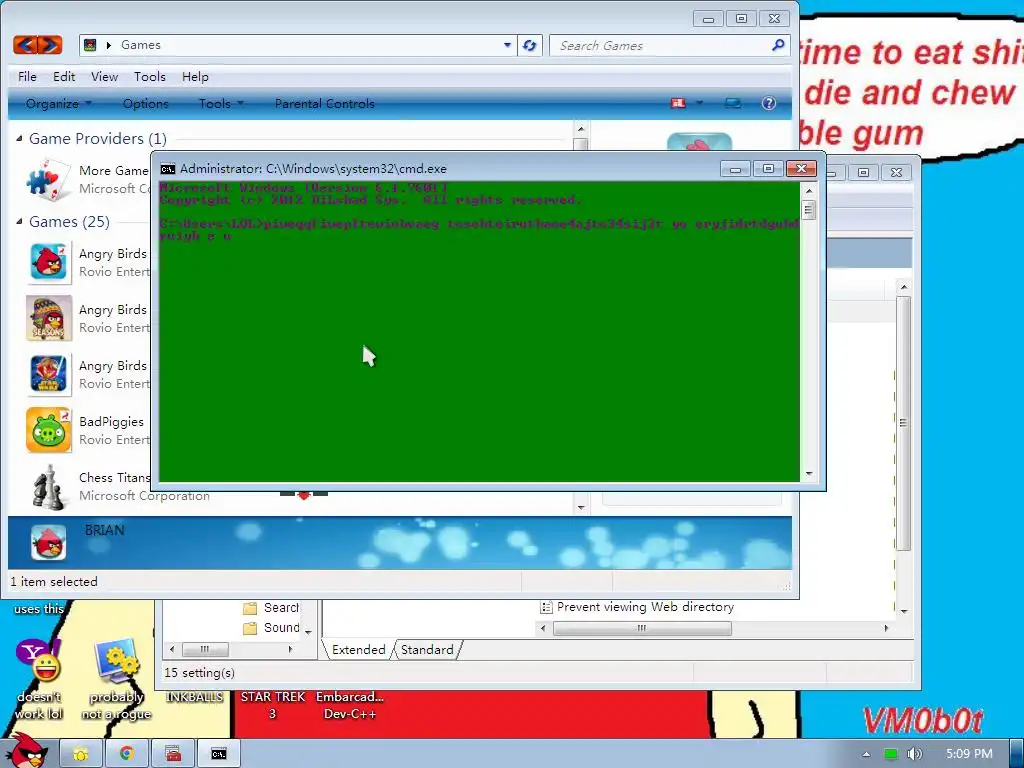
Task: Open the cmd.exe title bar system icon
Action: (x=168, y=169)
